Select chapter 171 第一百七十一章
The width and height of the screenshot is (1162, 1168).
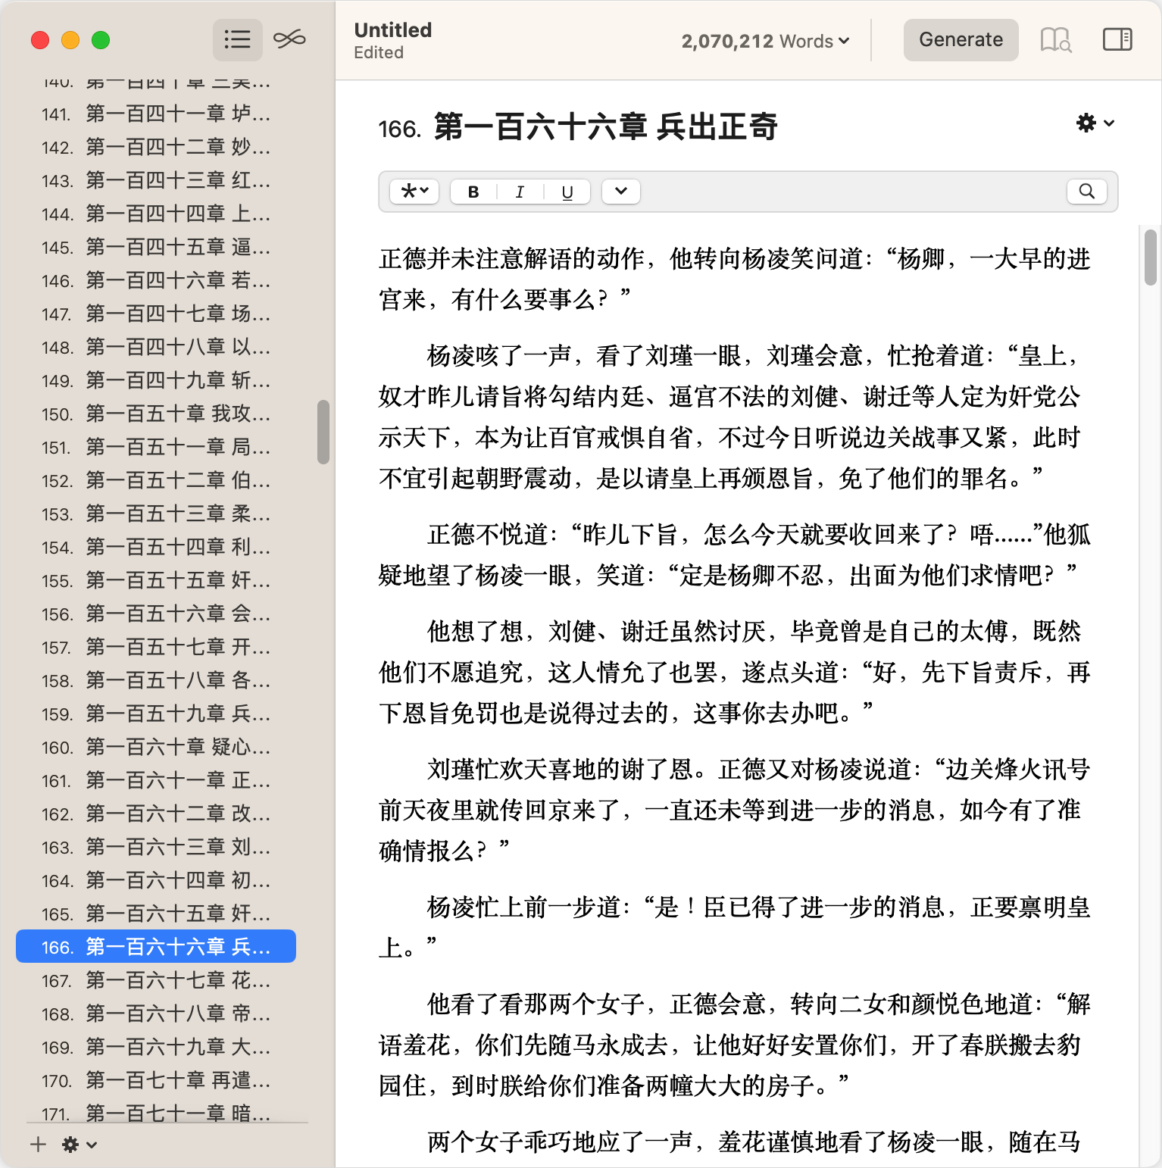(156, 1113)
